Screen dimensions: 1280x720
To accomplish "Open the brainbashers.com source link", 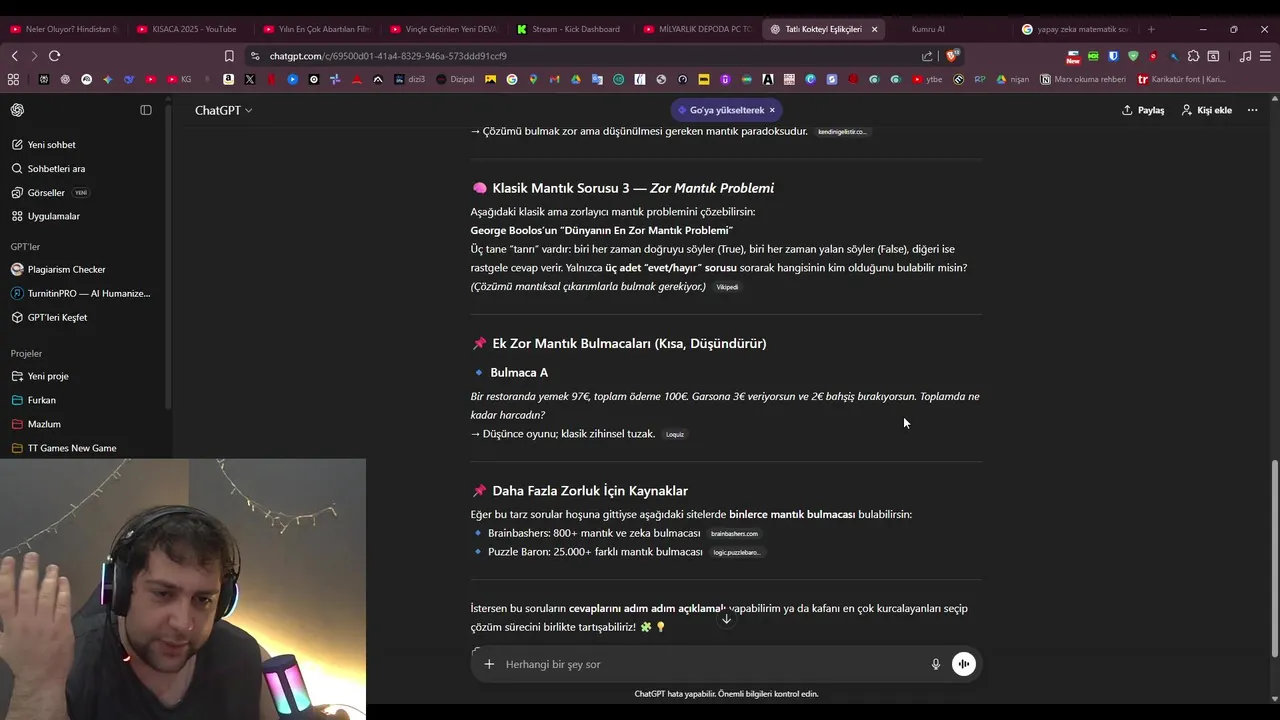I will (x=734, y=534).
